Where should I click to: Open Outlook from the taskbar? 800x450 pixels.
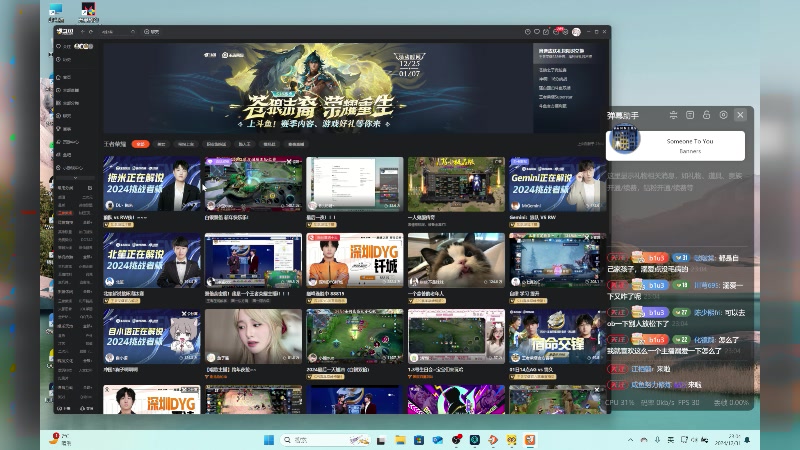[438, 440]
